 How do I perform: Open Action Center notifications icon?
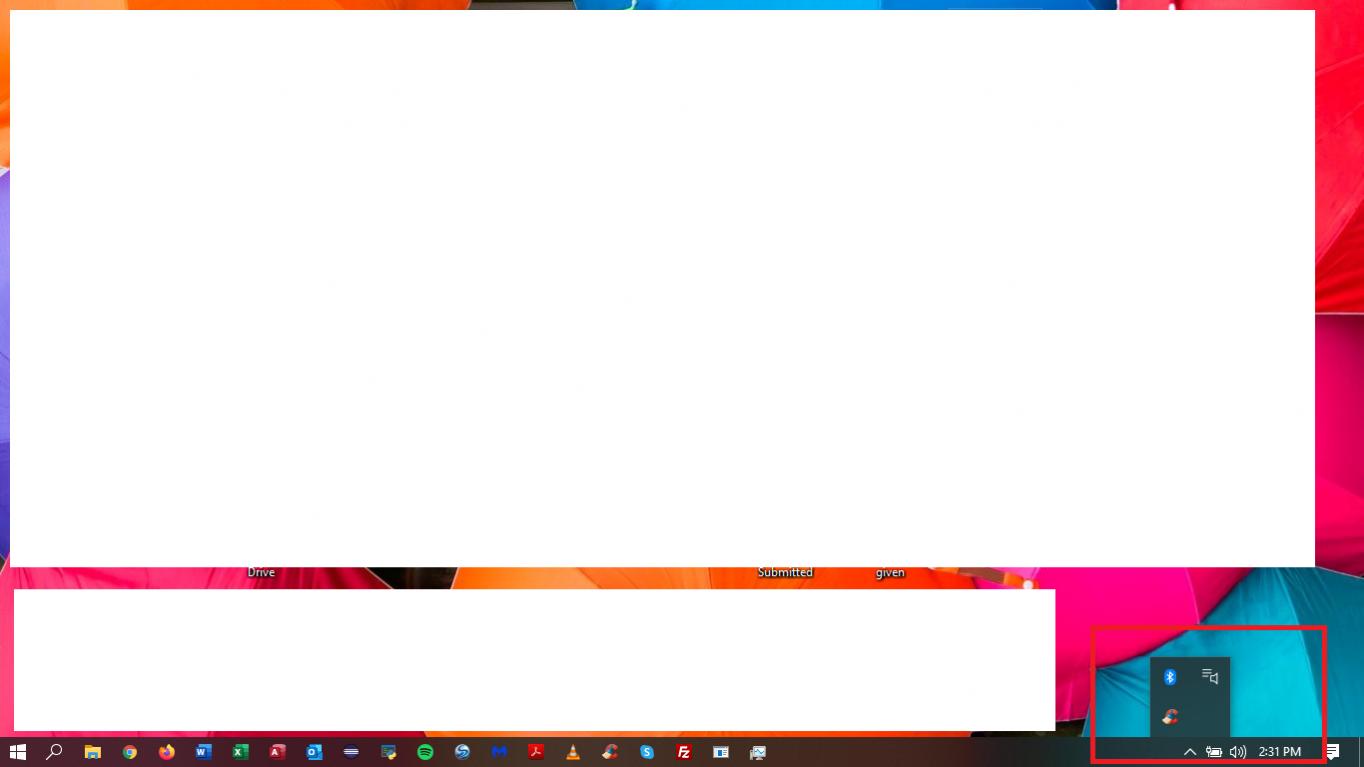tap(1332, 752)
